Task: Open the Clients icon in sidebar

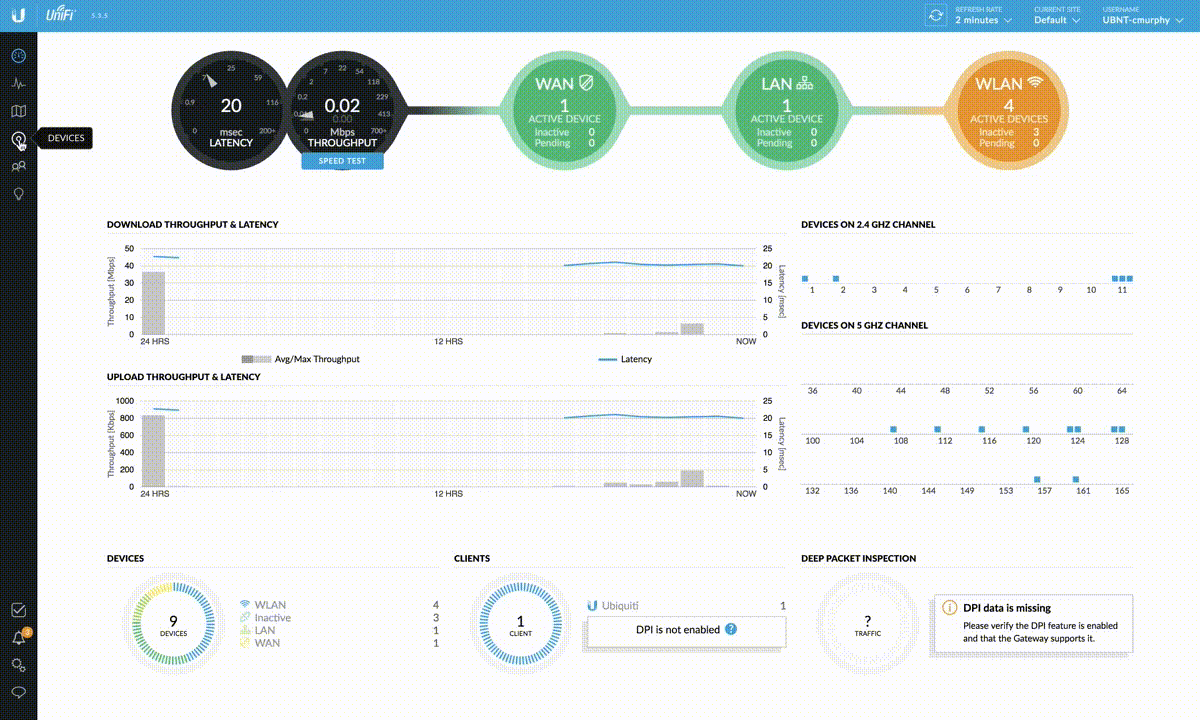Action: click(18, 166)
